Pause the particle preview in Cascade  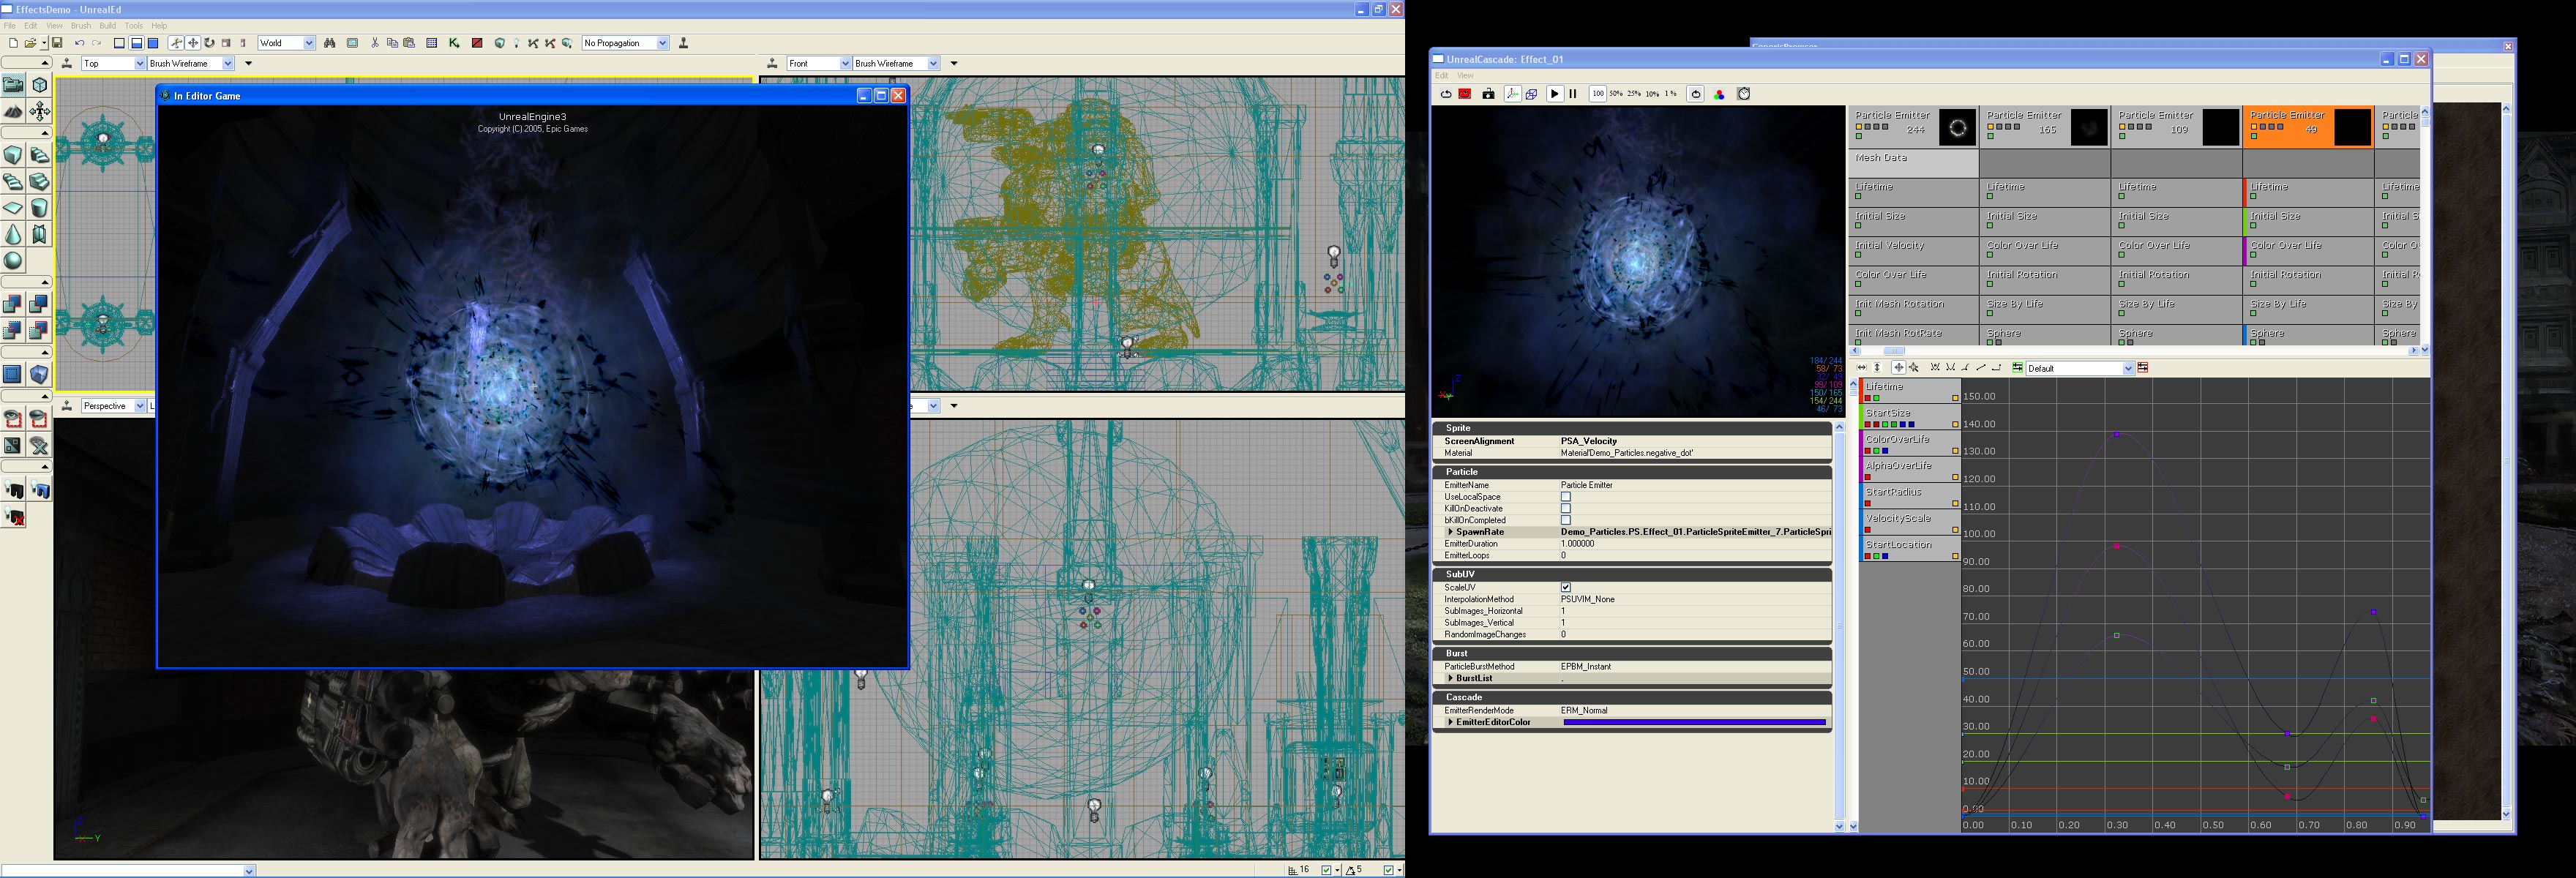click(x=1572, y=94)
